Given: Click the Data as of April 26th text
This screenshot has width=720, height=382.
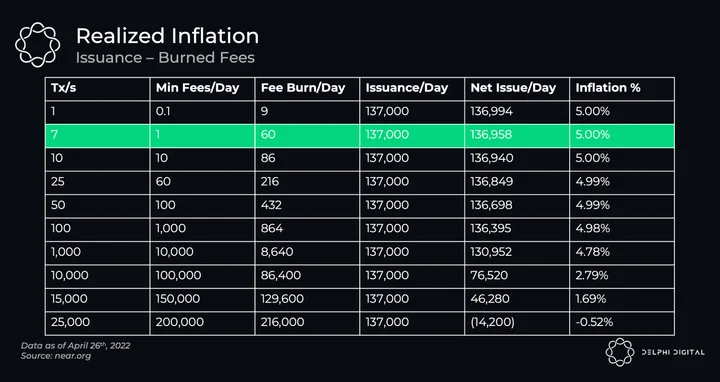Looking at the screenshot, I should [76, 346].
